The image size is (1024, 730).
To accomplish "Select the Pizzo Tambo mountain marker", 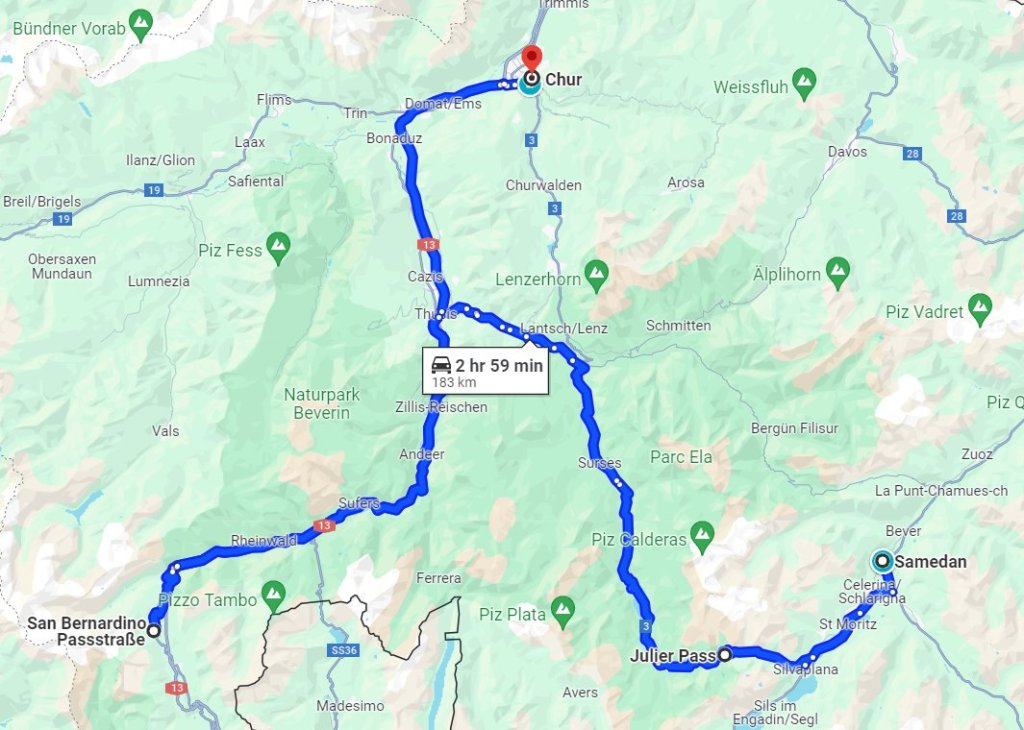I will [274, 597].
